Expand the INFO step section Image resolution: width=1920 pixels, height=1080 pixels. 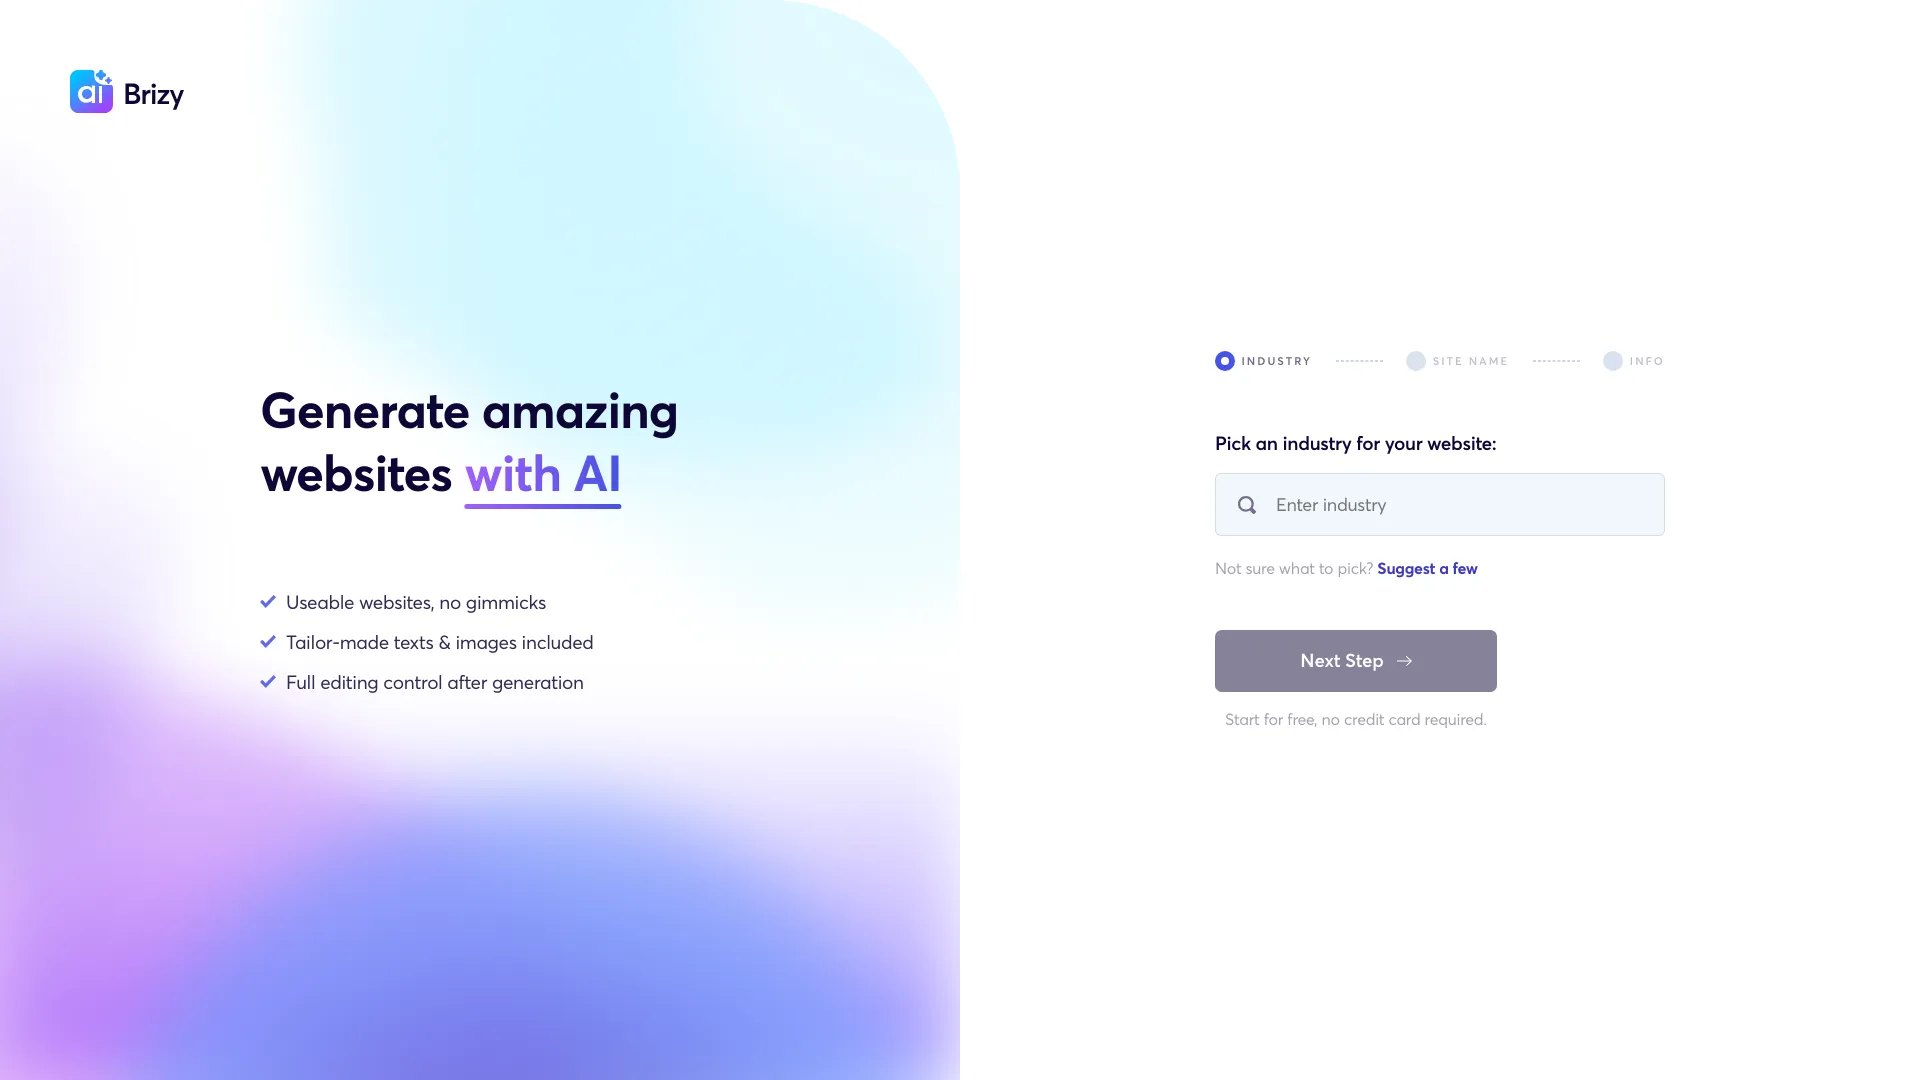tap(1634, 361)
